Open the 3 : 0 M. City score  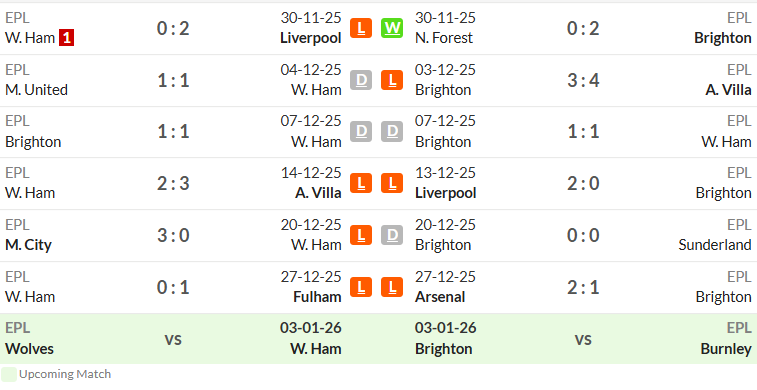click(x=173, y=236)
